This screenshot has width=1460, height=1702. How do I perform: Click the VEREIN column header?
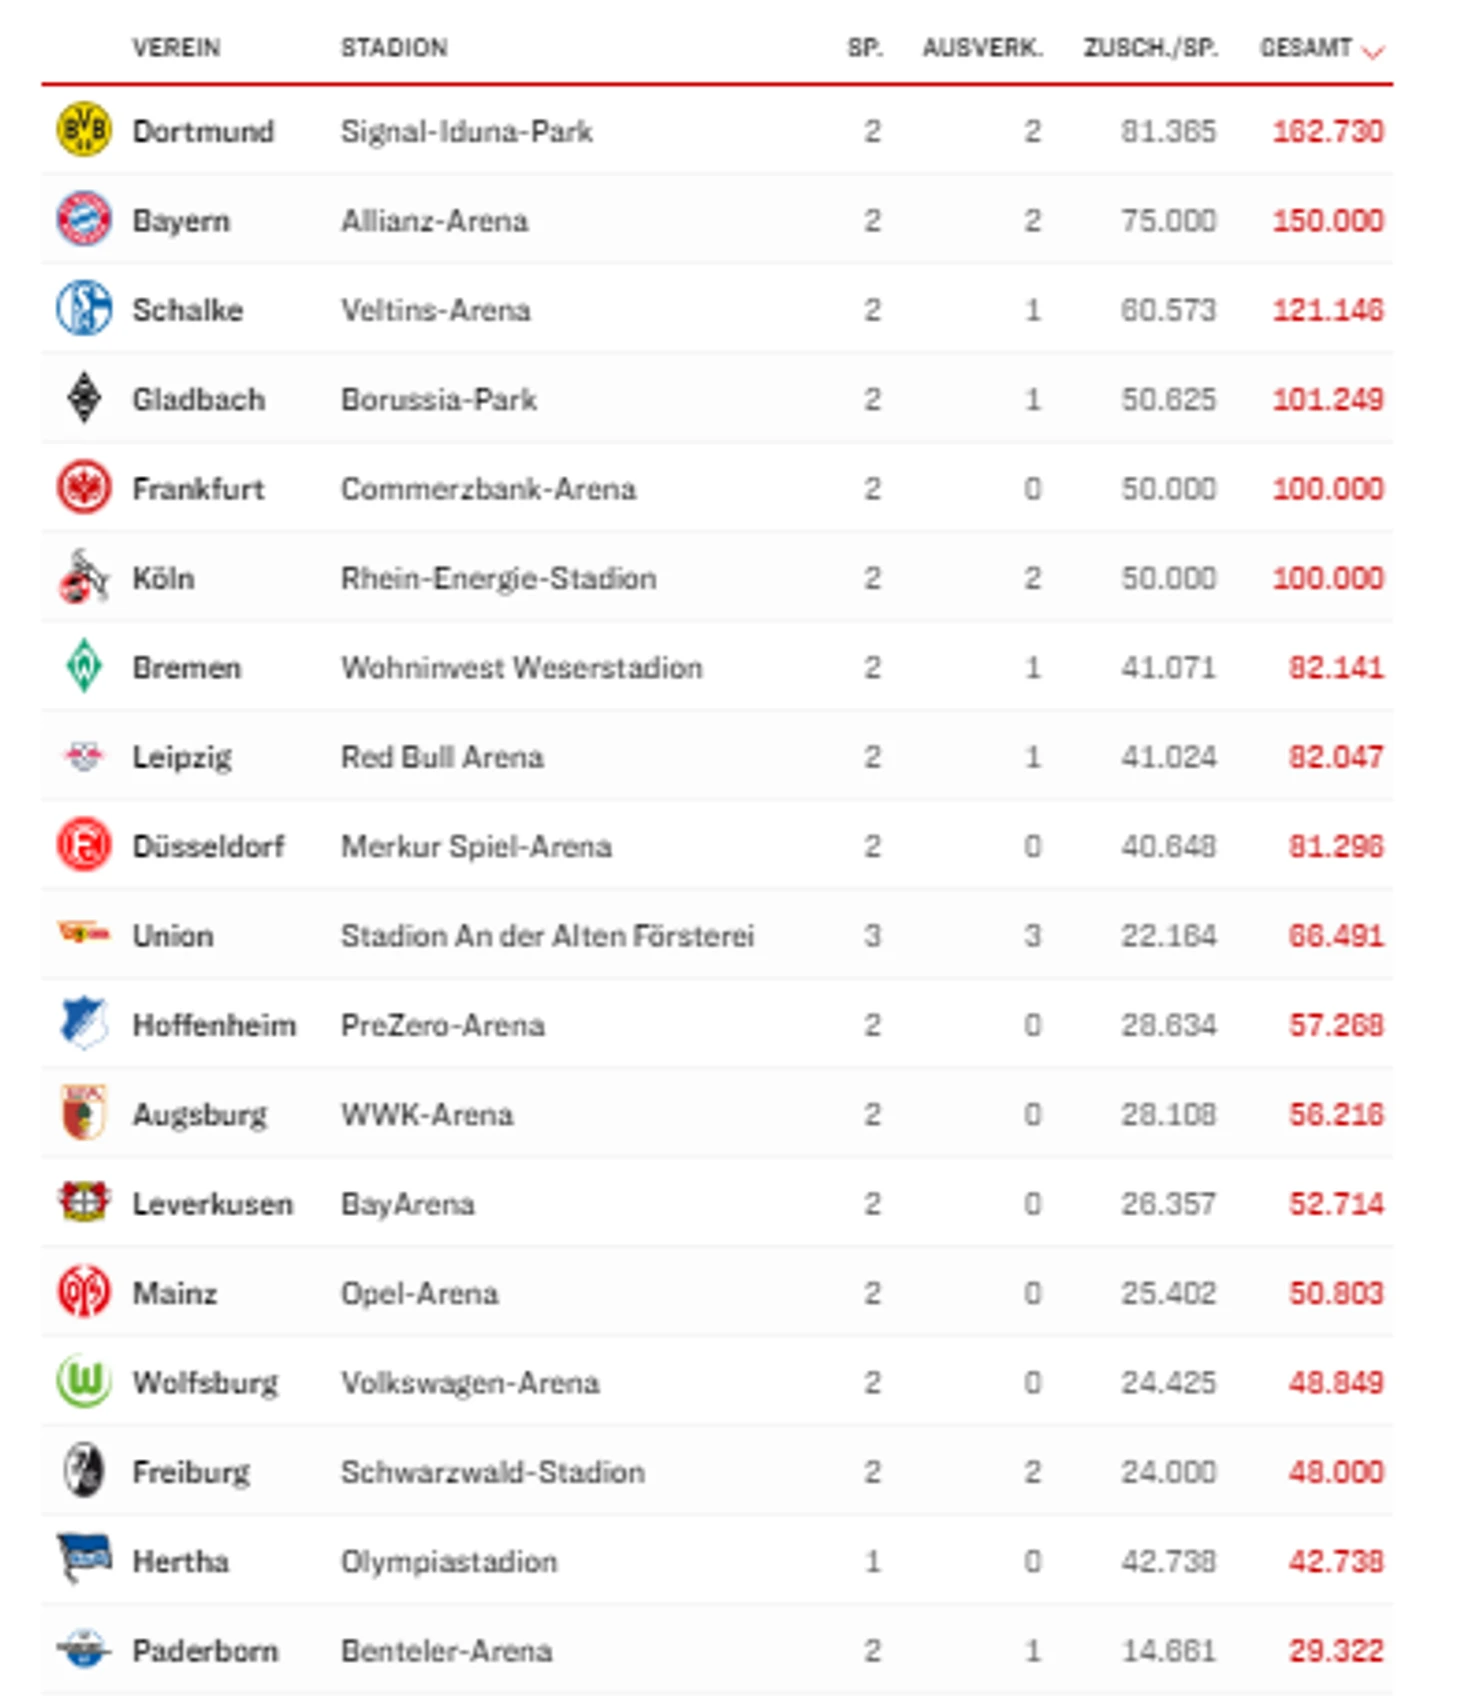coord(176,48)
